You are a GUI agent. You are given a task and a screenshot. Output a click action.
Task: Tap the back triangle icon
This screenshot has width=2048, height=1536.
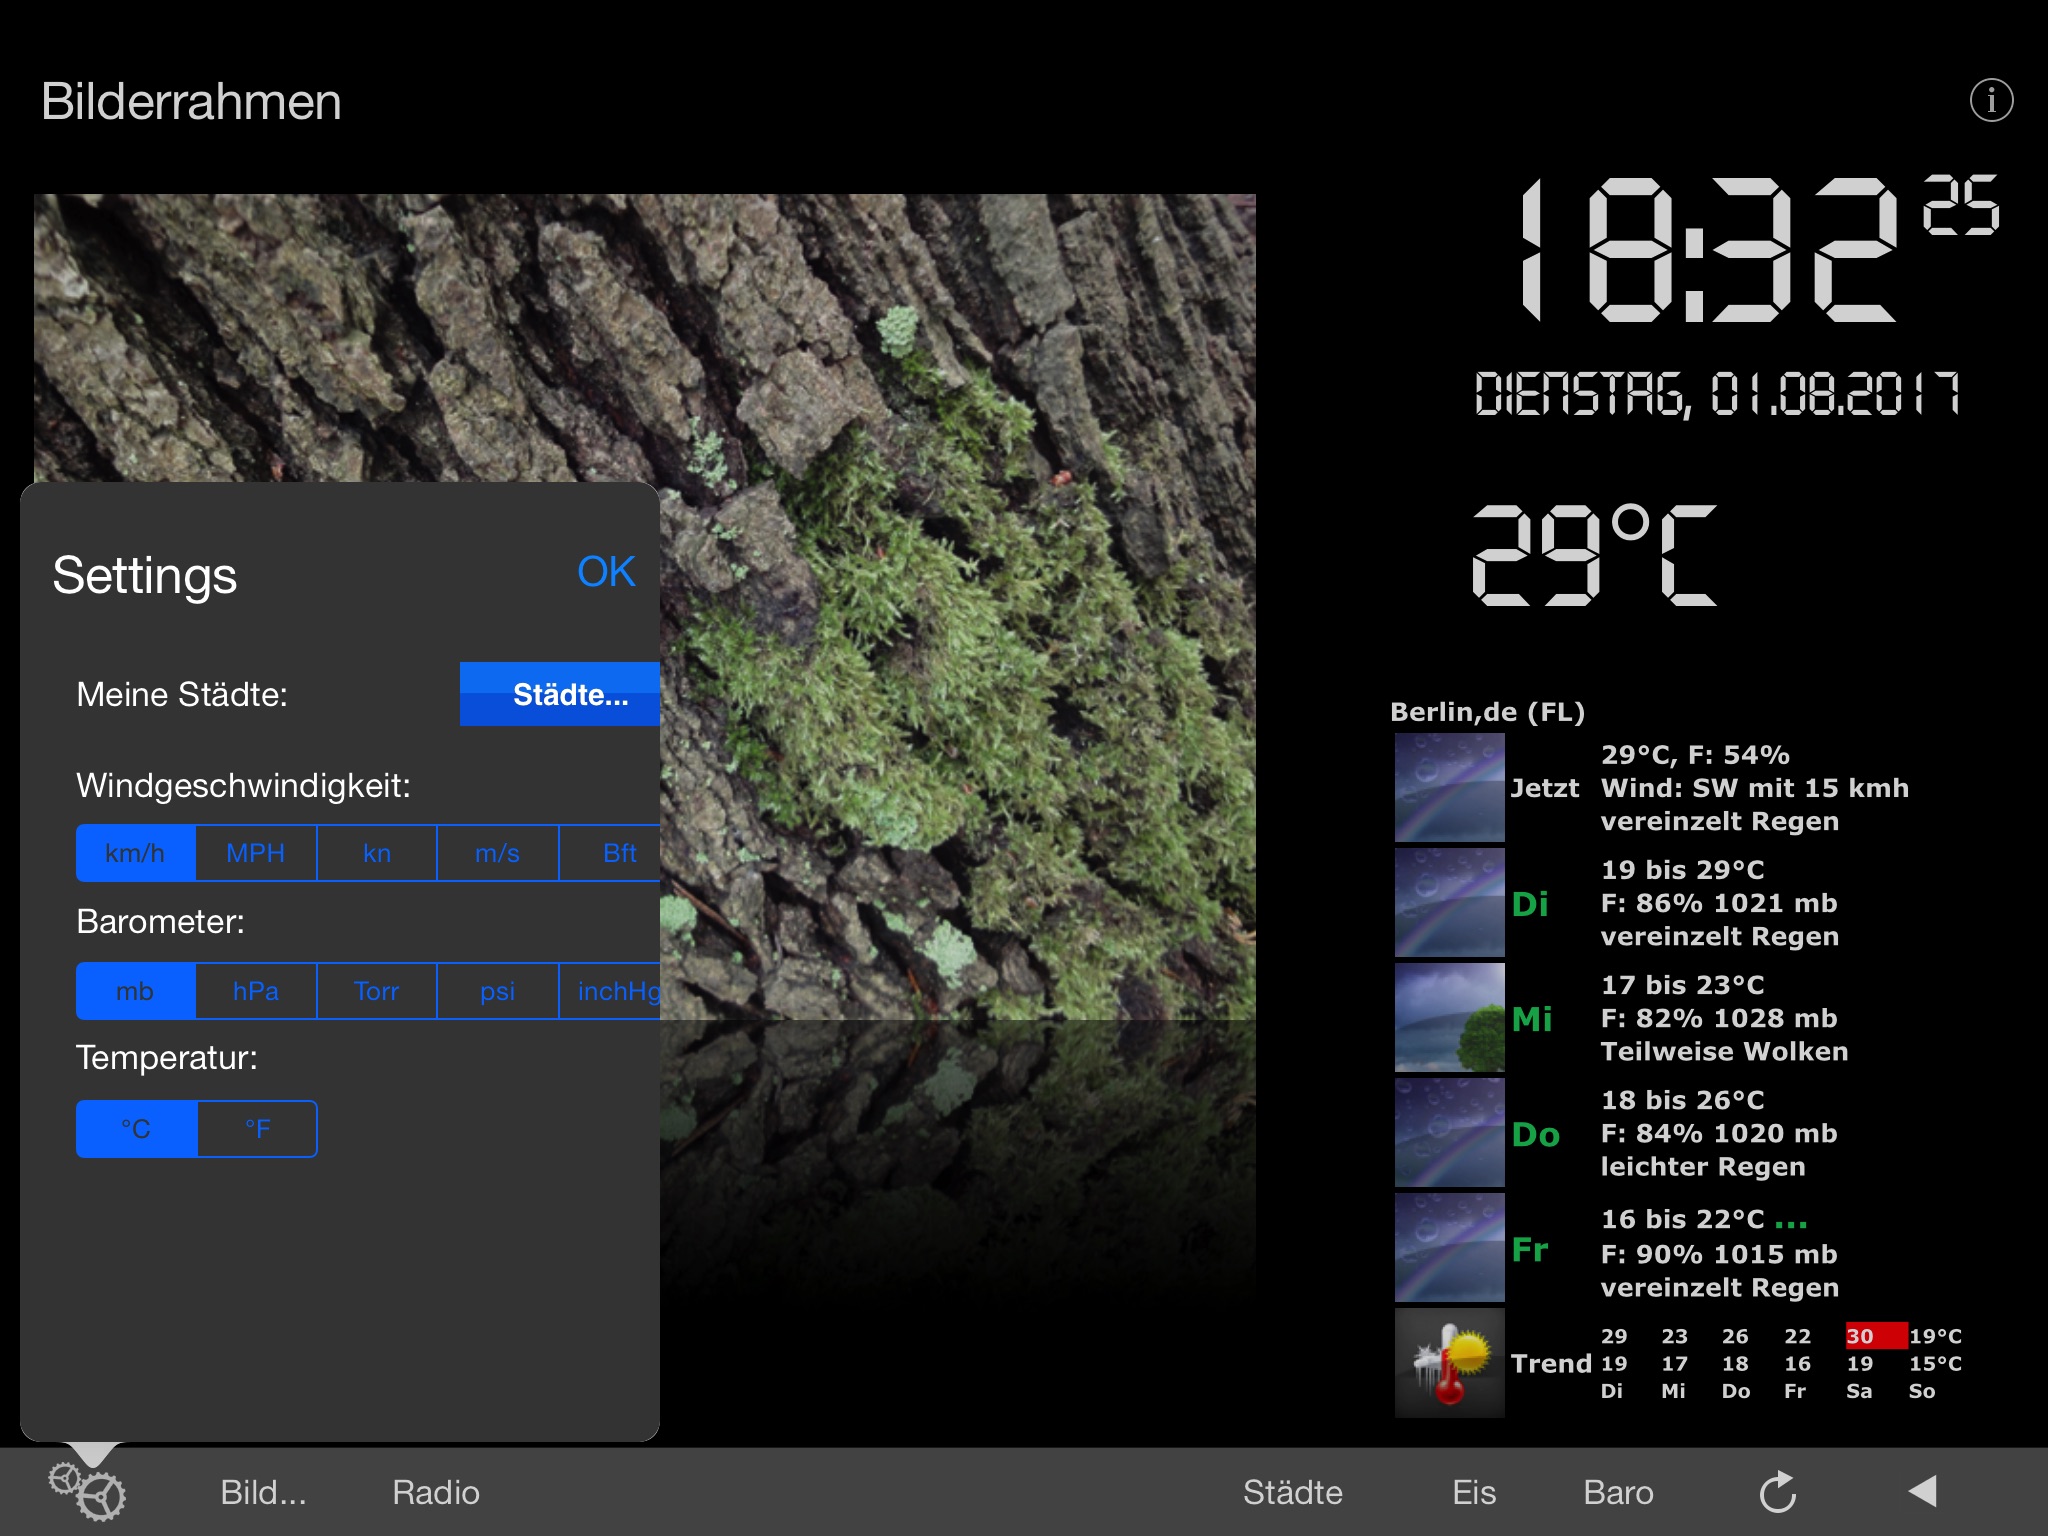point(1922,1491)
